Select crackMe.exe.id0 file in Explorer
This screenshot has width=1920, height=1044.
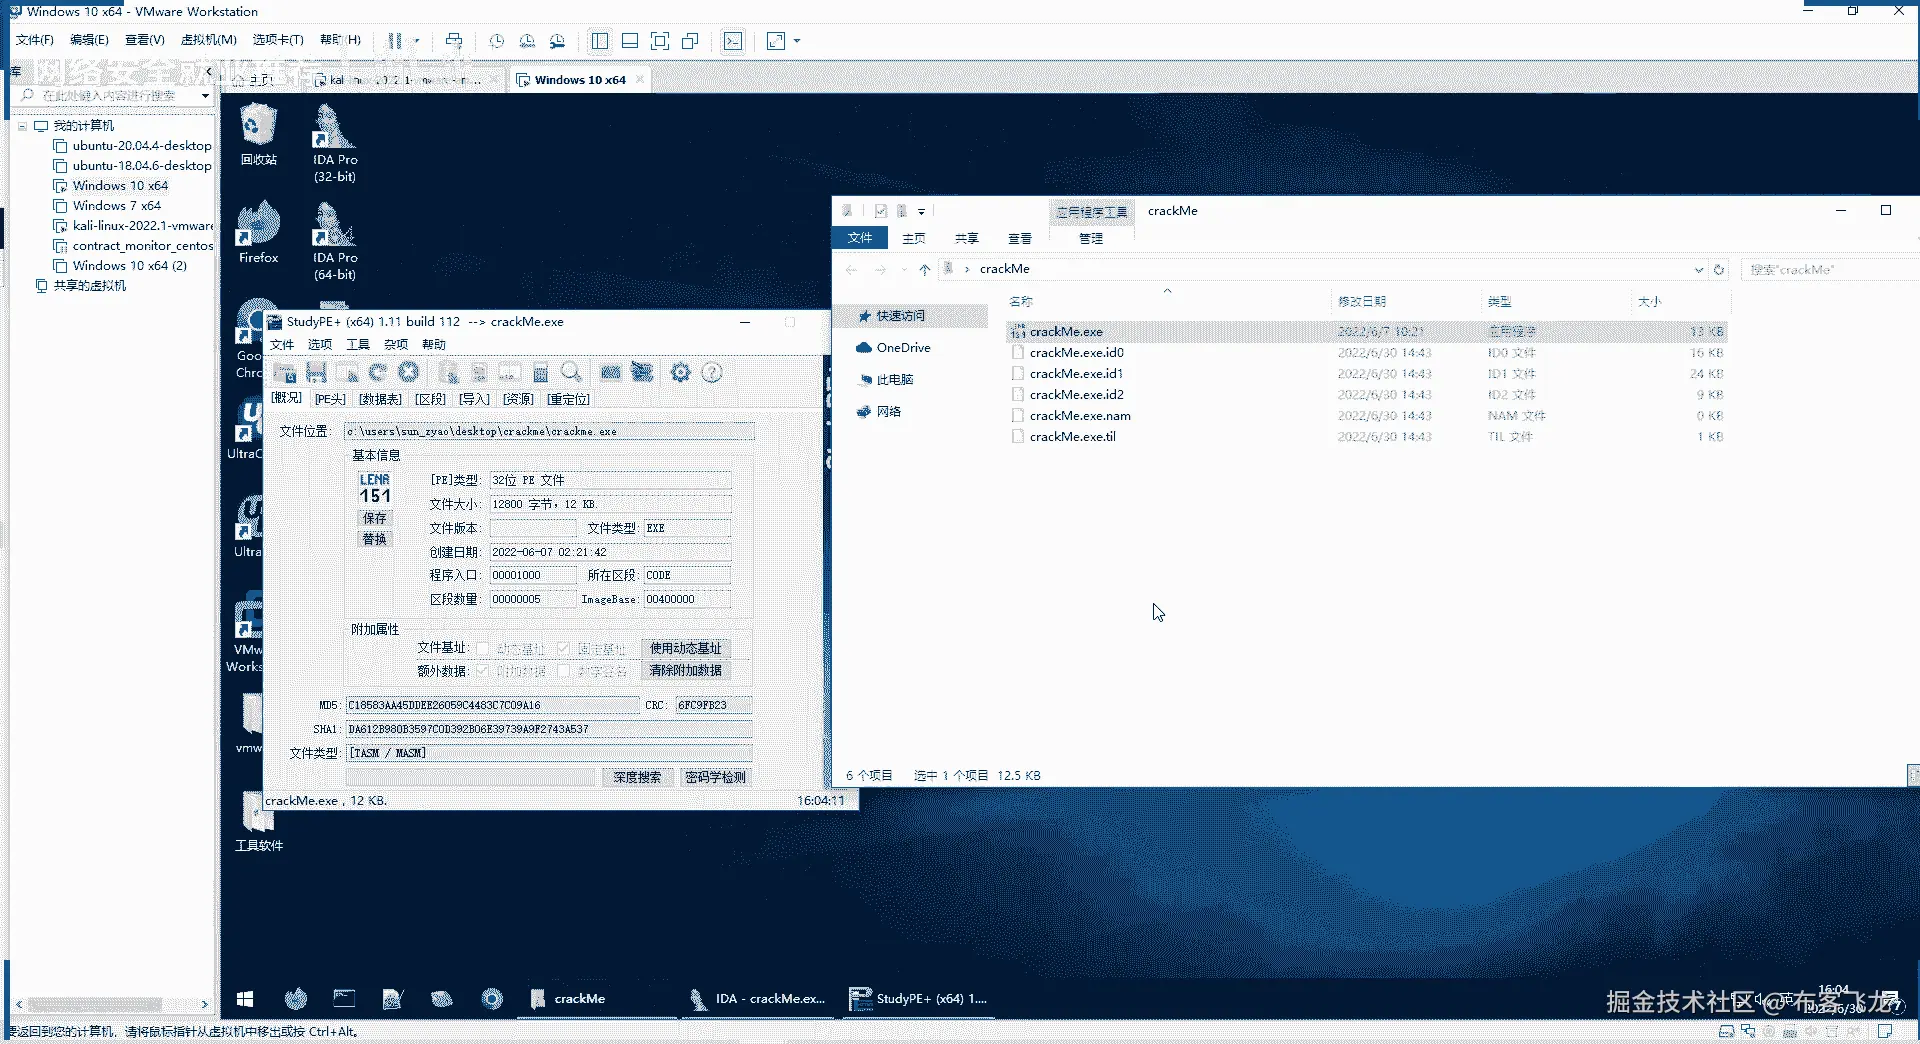(x=1077, y=353)
